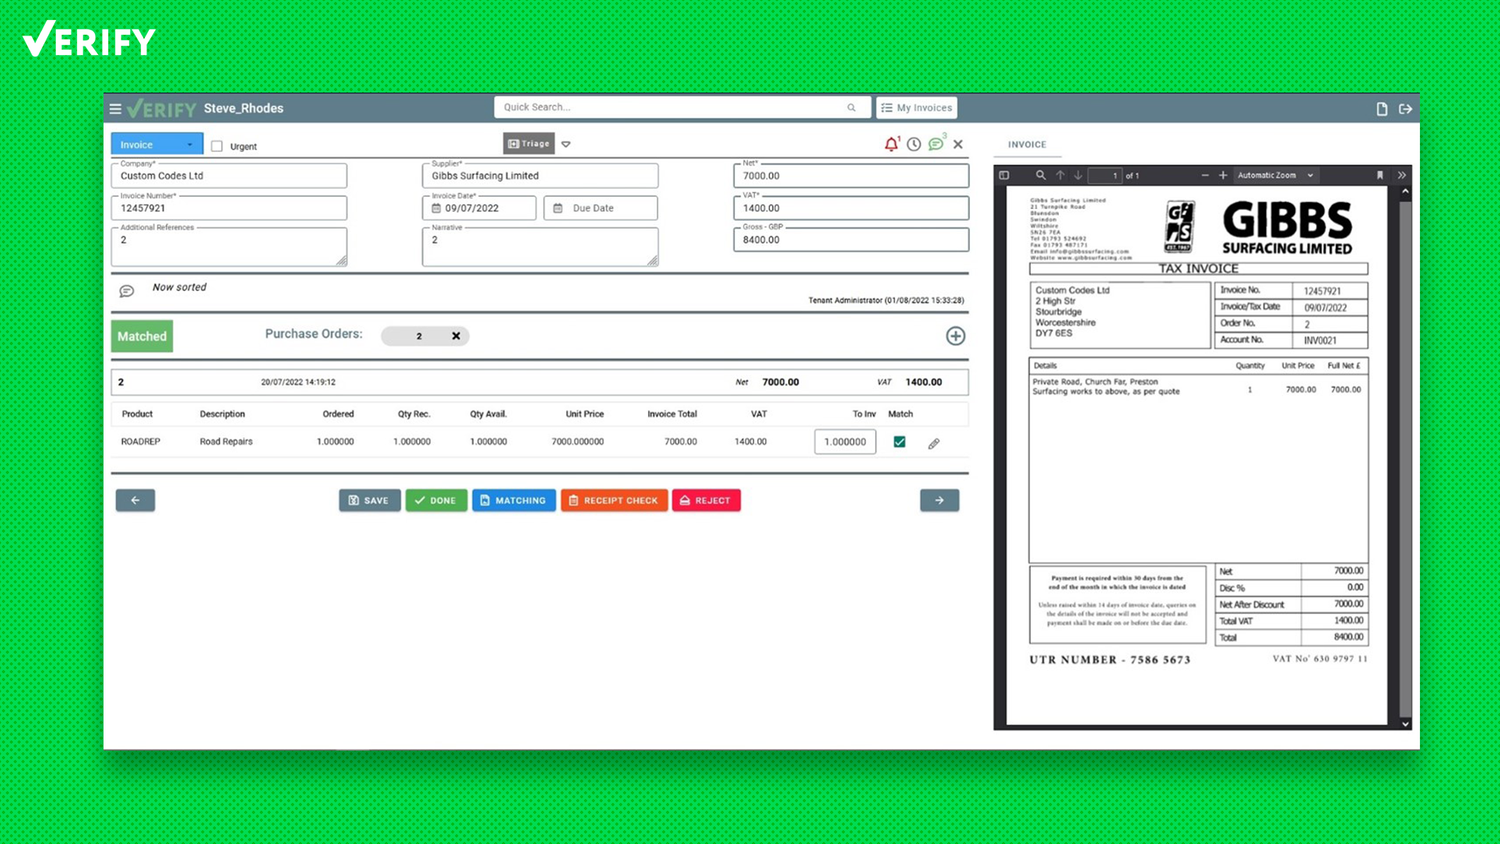Log out using the exit icon
1500x844 pixels.
tap(1406, 108)
